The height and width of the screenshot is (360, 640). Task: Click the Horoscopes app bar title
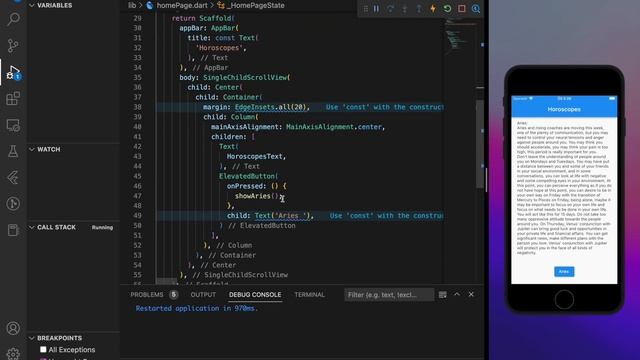(564, 109)
